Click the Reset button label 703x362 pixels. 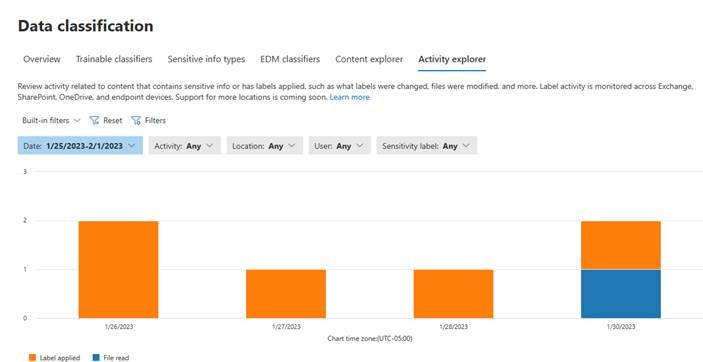point(113,120)
